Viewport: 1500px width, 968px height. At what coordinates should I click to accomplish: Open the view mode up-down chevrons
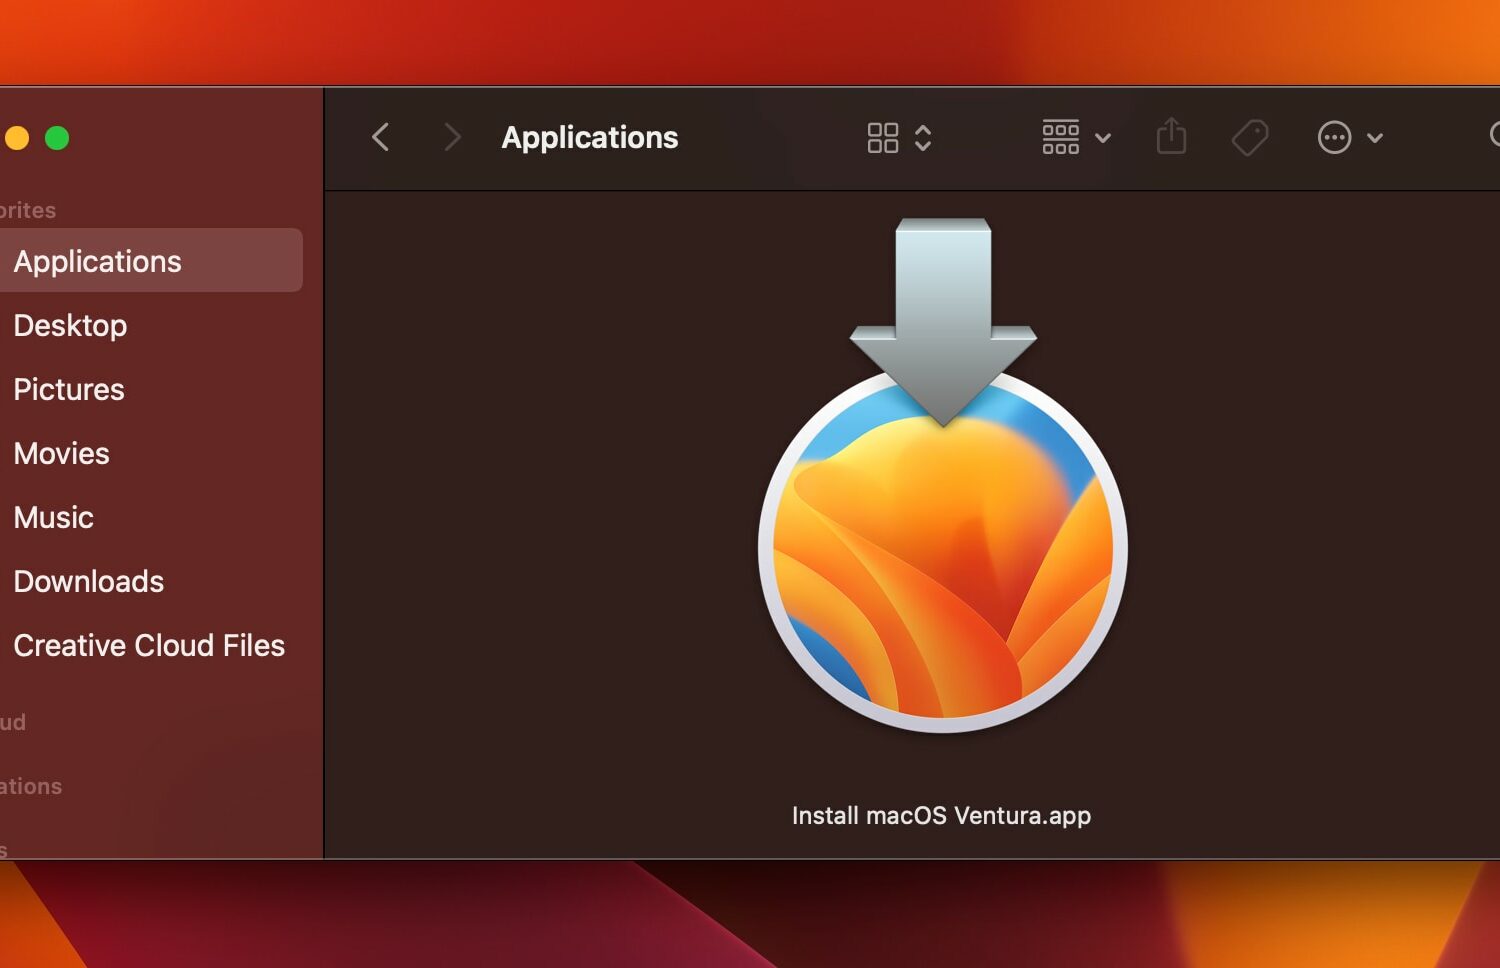pyautogui.click(x=923, y=138)
